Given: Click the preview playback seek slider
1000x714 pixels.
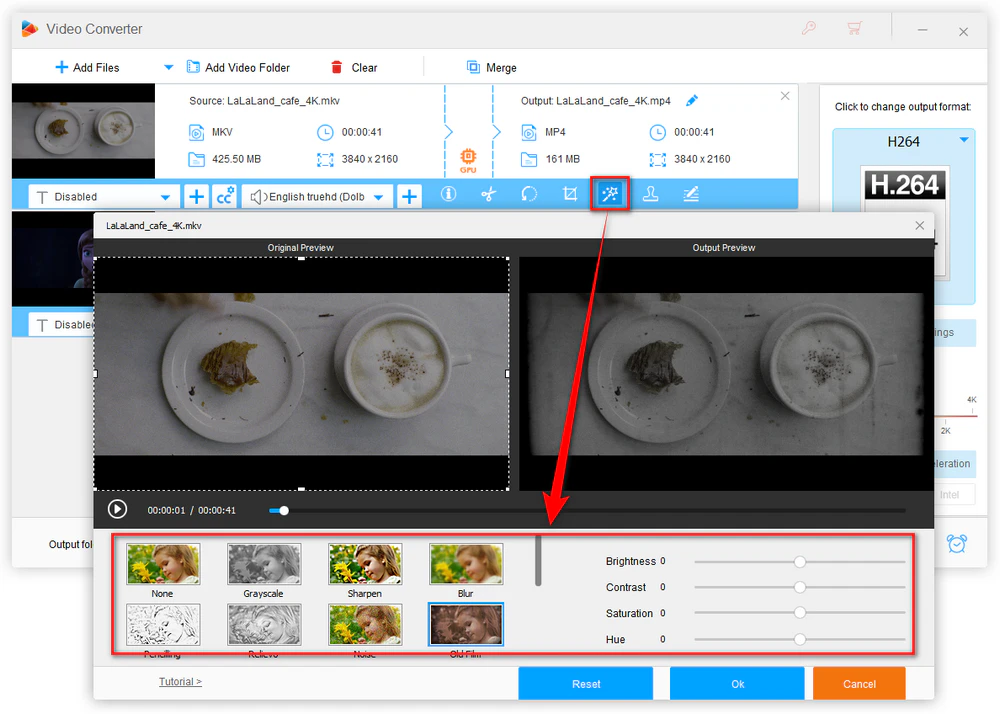Looking at the screenshot, I should tap(587, 511).
